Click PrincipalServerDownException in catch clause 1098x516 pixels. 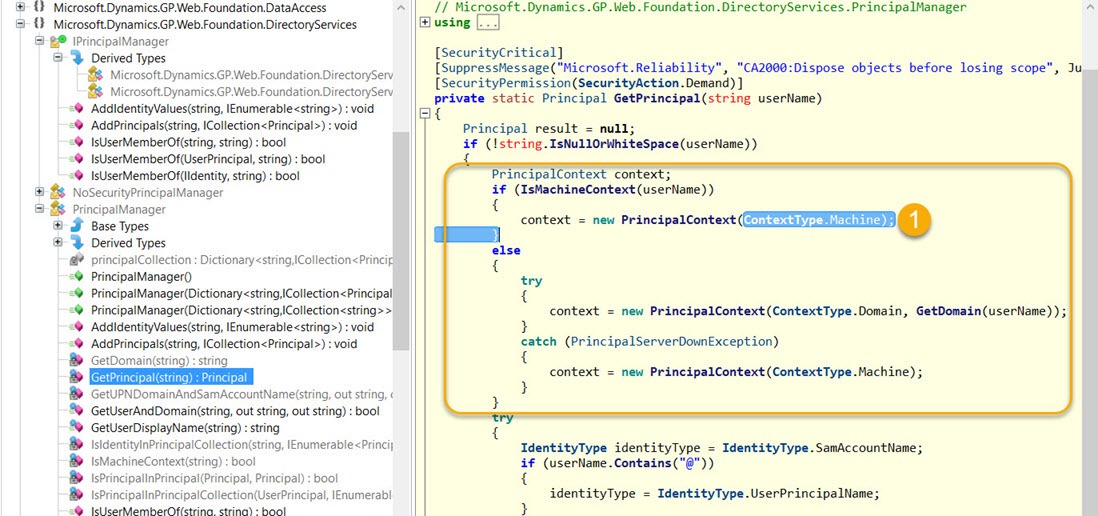pyautogui.click(x=674, y=342)
